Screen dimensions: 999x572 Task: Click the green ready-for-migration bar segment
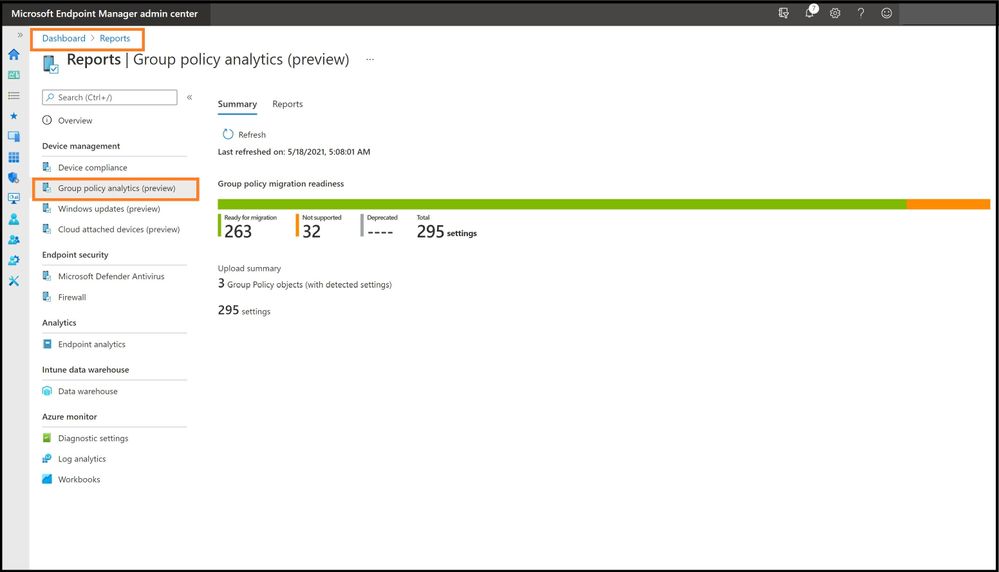point(562,204)
